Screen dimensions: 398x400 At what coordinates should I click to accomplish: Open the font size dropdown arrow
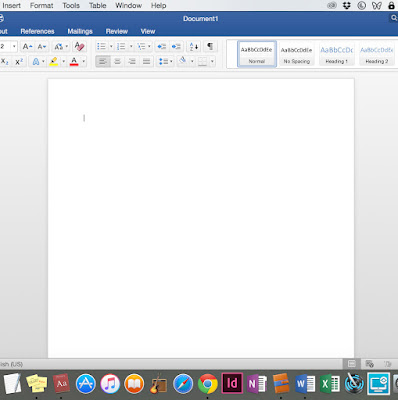pyautogui.click(x=14, y=46)
